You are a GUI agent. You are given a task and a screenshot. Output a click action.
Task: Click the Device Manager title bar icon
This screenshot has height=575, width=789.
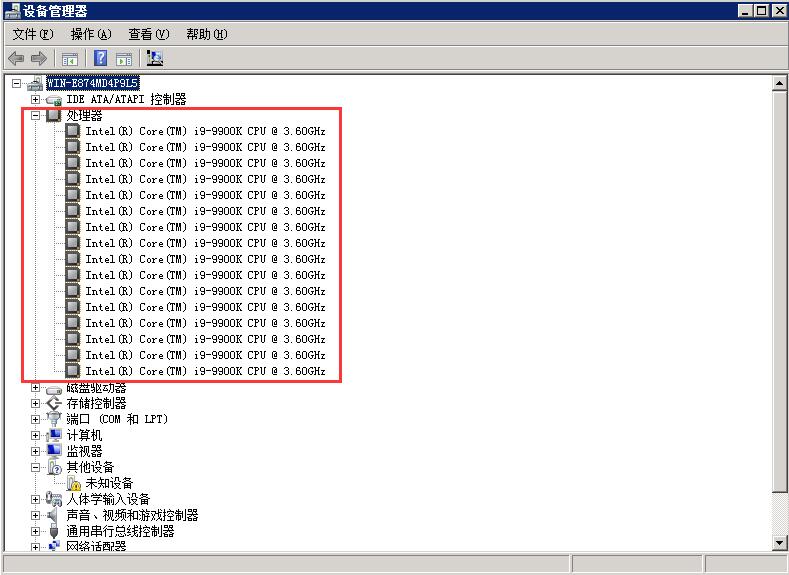tap(12, 11)
